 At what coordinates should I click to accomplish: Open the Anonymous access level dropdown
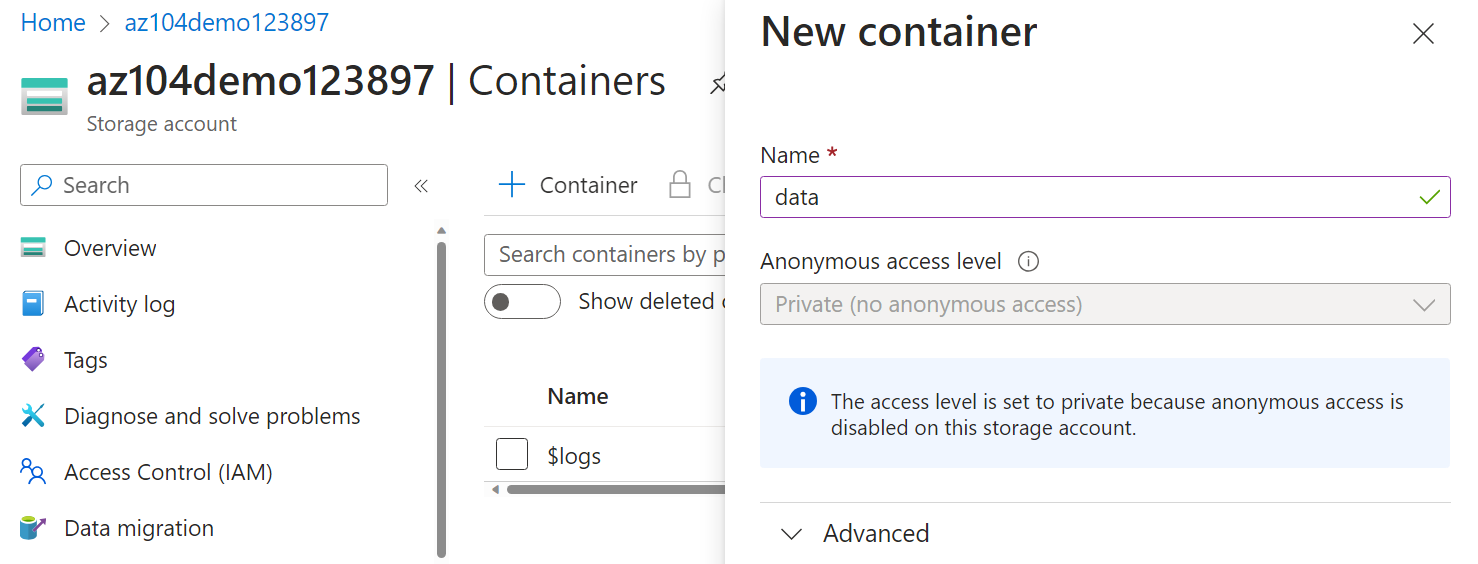tap(1104, 304)
